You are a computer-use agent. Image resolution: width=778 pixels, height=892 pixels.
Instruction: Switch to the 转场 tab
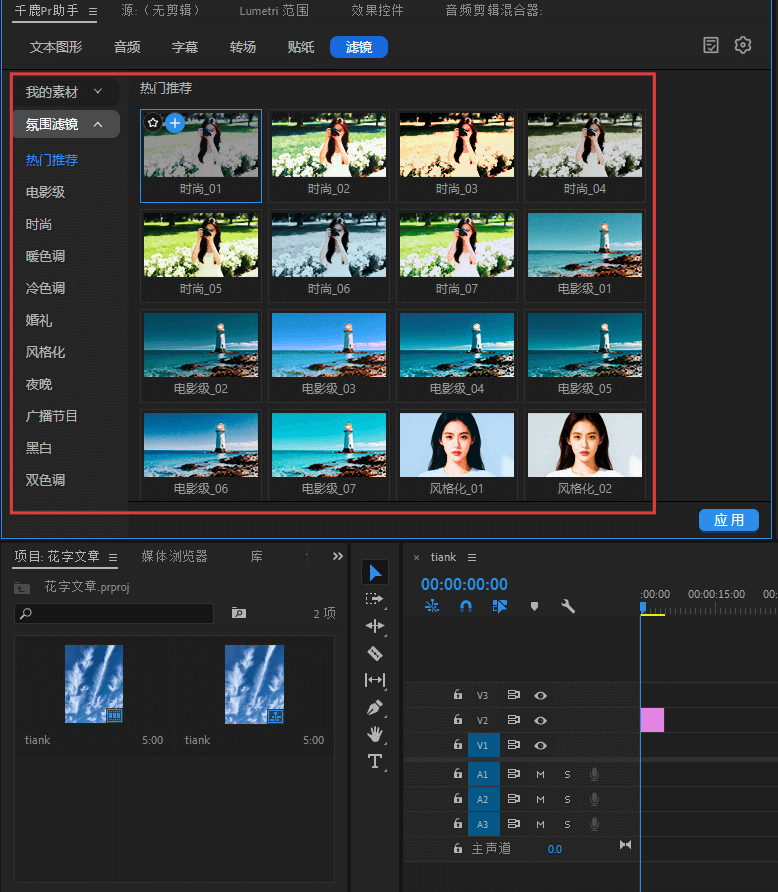(x=242, y=47)
